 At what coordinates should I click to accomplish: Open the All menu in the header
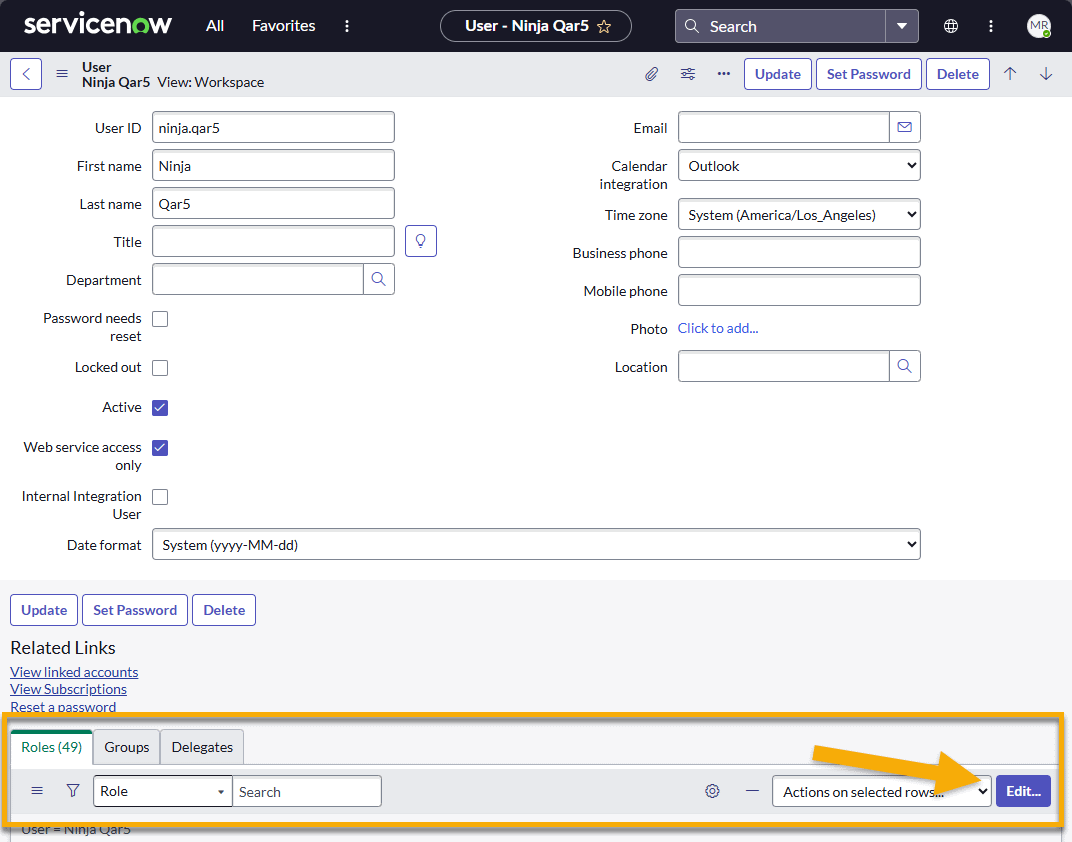[214, 25]
